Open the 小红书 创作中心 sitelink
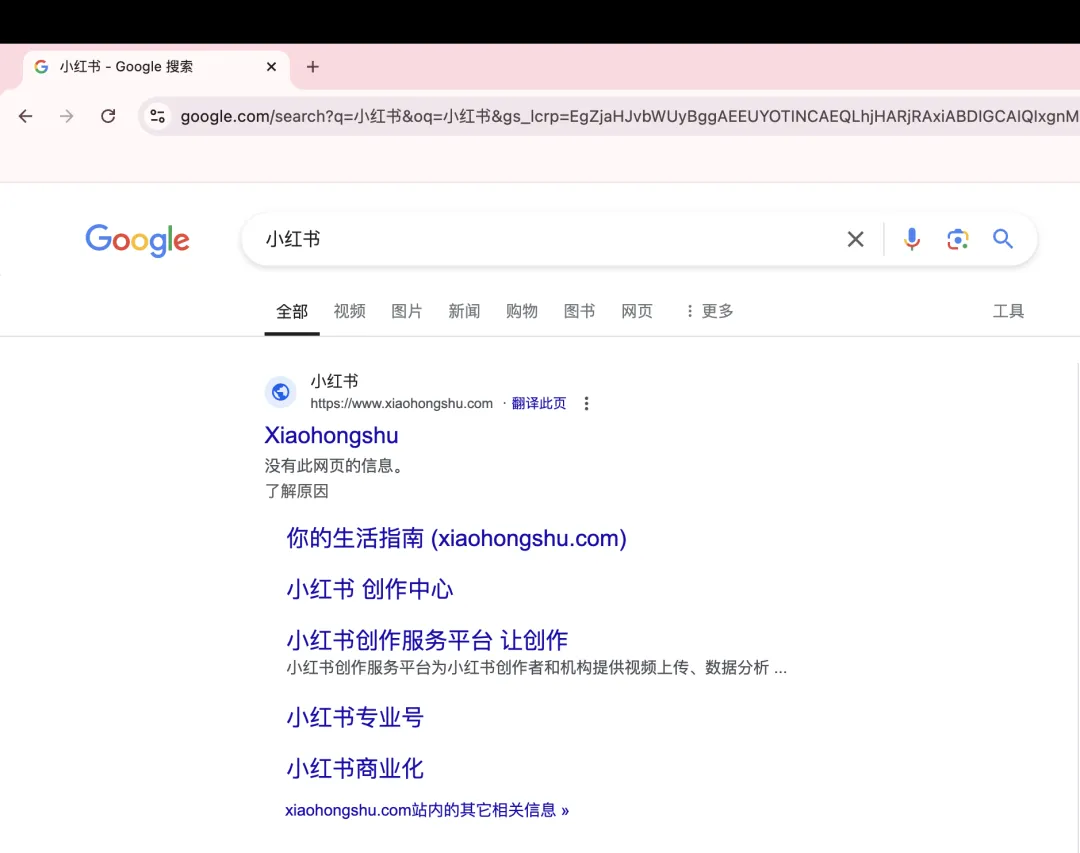Viewport: 1080px width, 853px height. [370, 589]
